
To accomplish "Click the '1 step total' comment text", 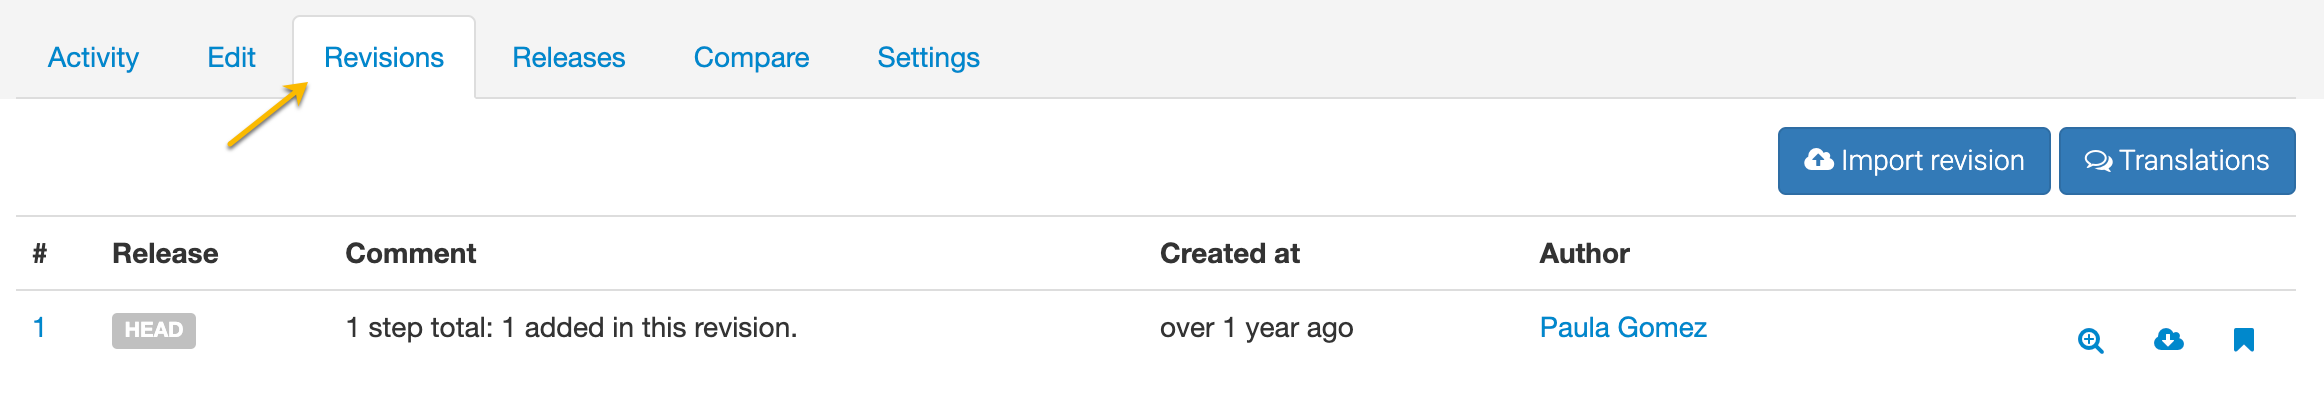I will (571, 328).
